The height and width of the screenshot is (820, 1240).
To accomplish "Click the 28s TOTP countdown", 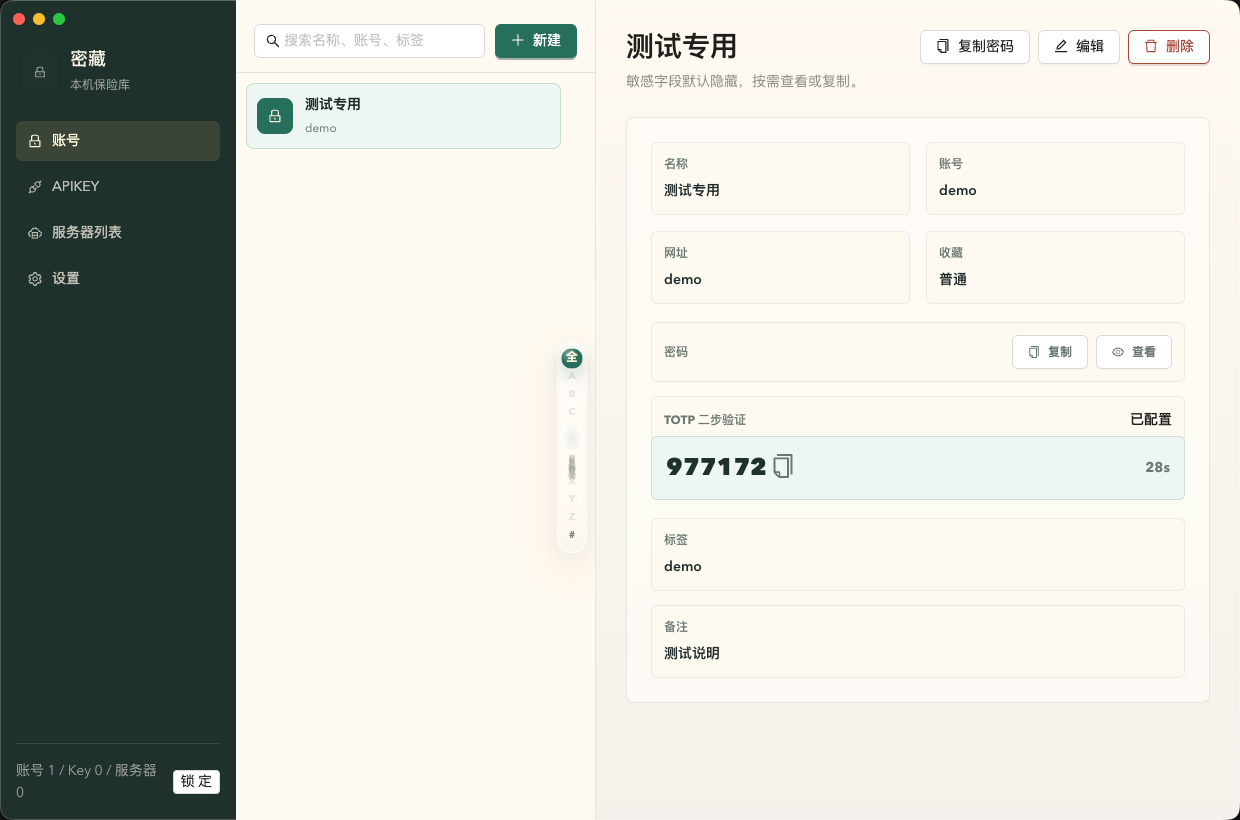I will 1158,467.
